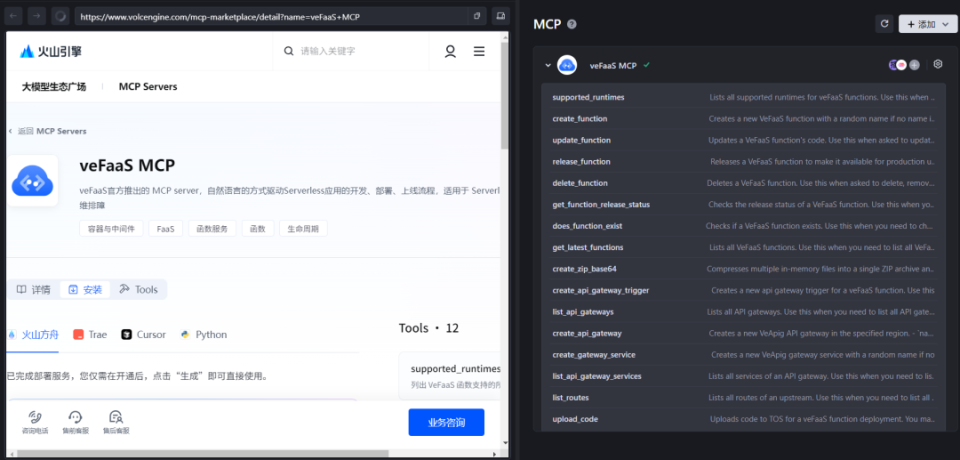This screenshot has width=960, height=460.
Task: Select the Trae install tab
Action: coord(90,334)
